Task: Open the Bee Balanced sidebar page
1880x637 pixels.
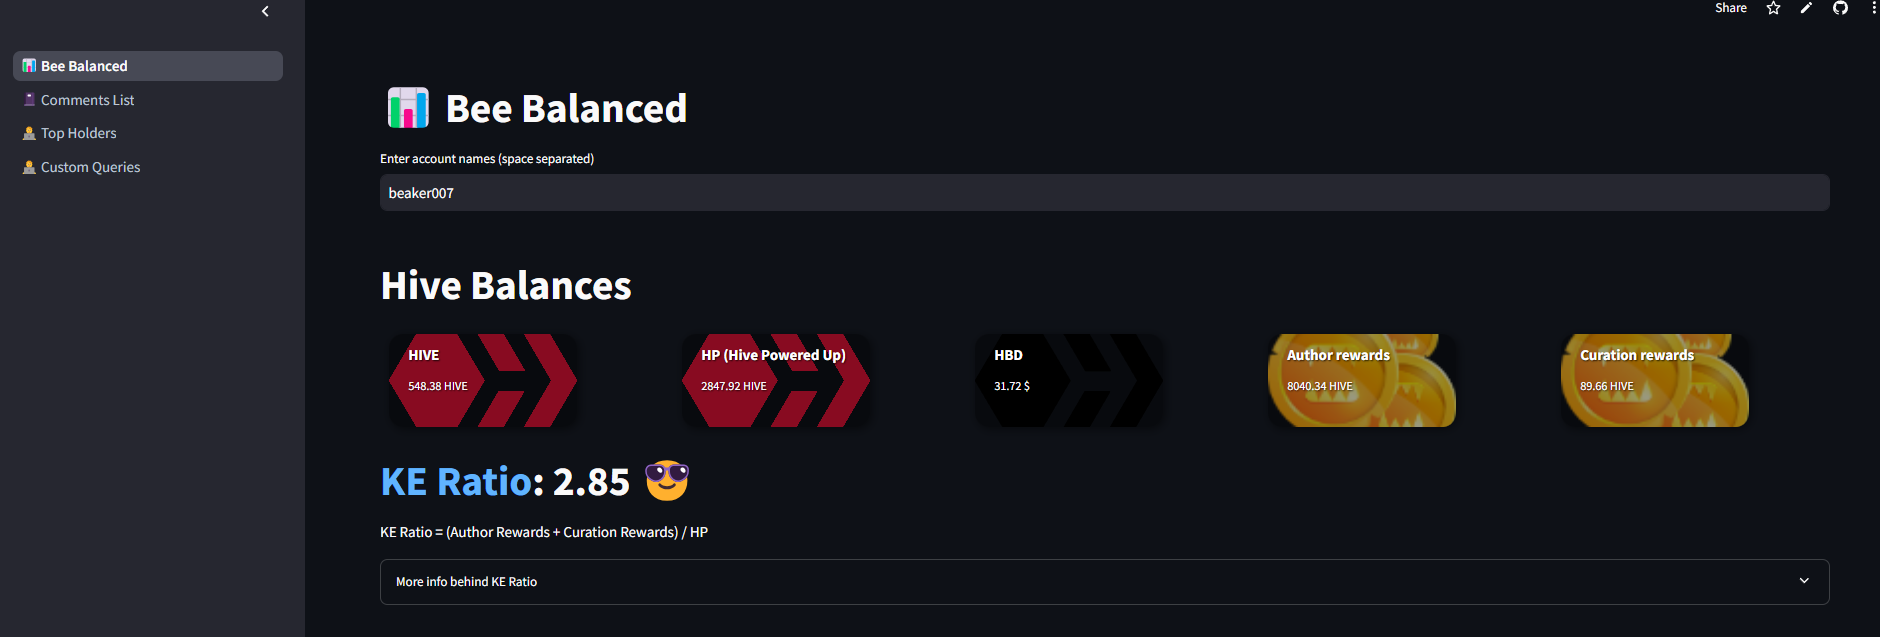Action: 148,66
